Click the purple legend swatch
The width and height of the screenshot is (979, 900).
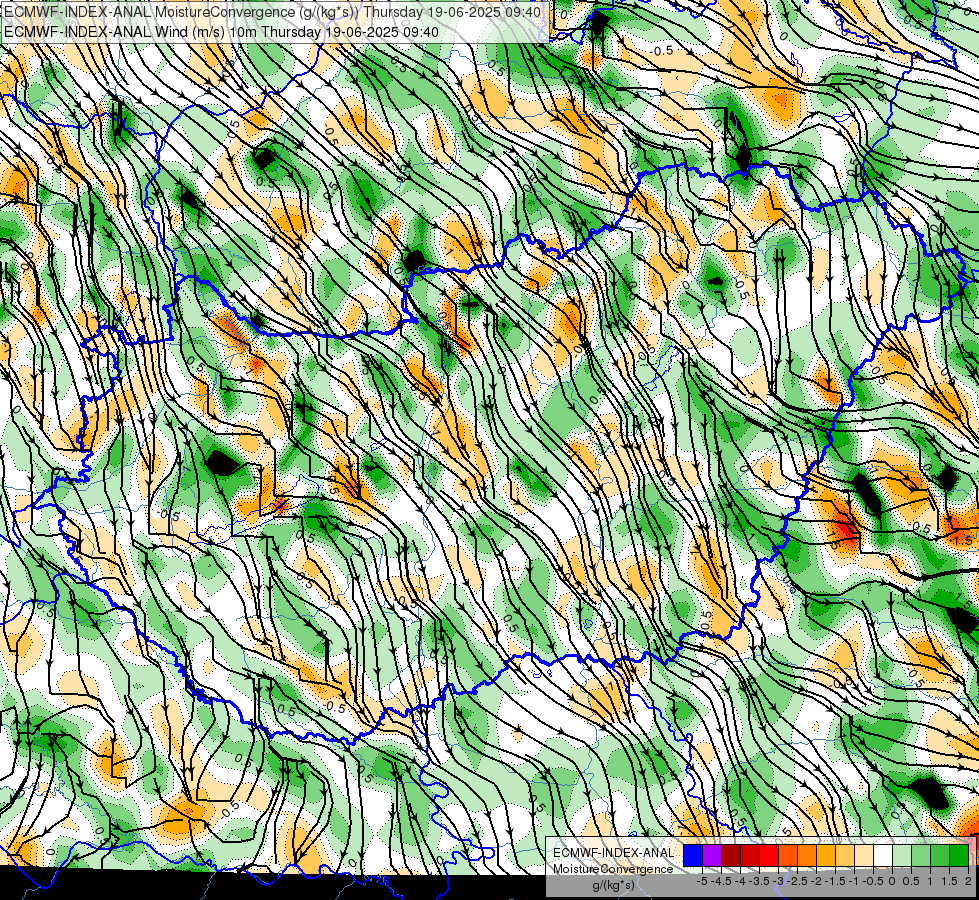tap(712, 855)
